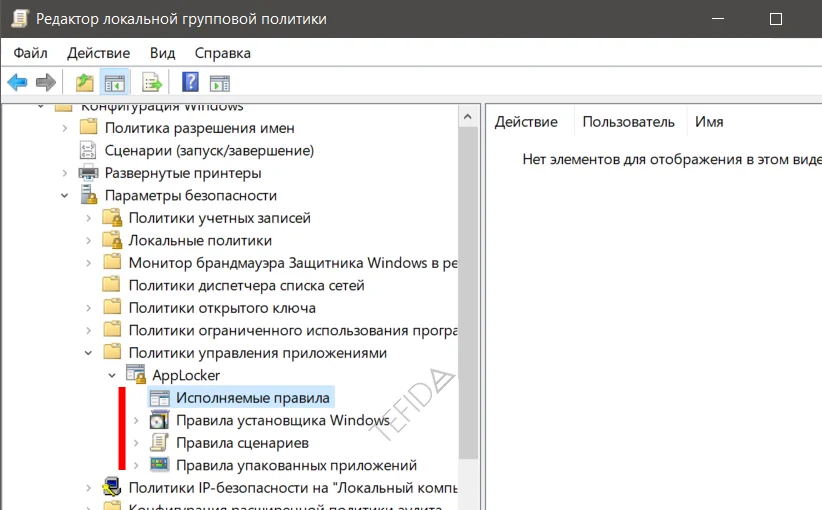Click the Правила сценариев scroll icon
Image resolution: width=822 pixels, height=510 pixels.
tap(159, 443)
